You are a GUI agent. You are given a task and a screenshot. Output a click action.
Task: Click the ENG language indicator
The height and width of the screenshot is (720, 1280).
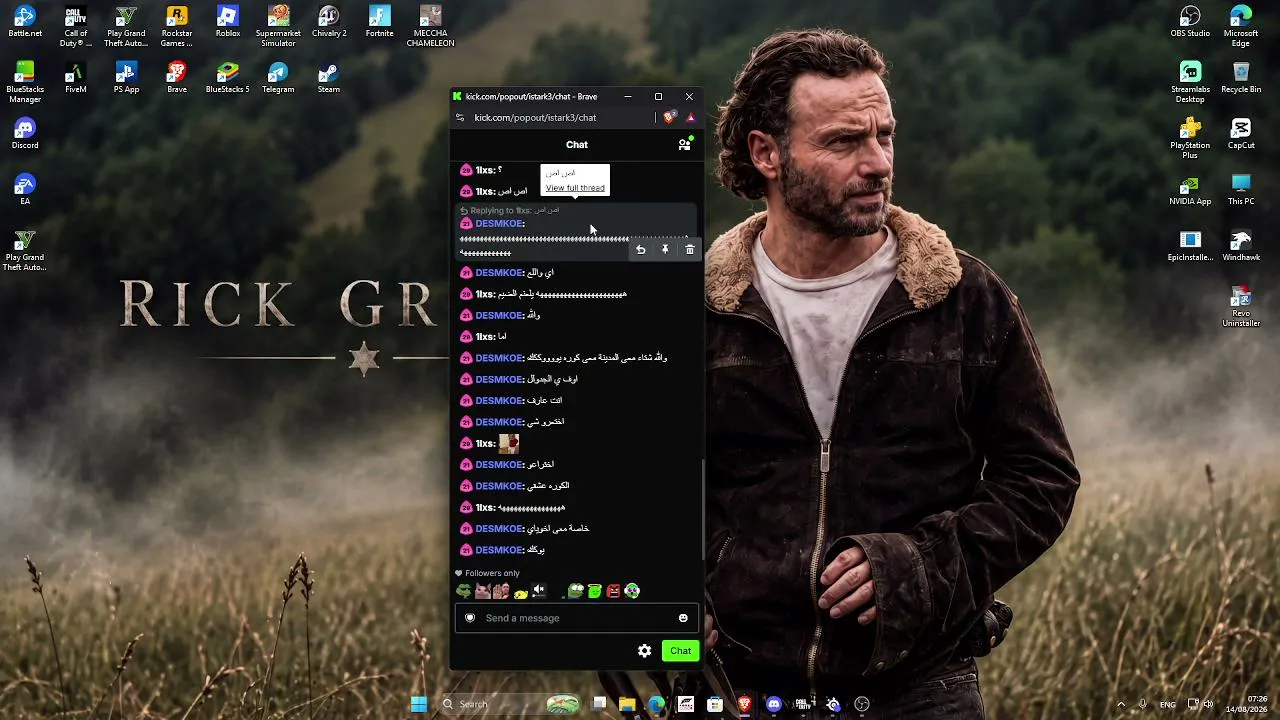[x=1167, y=704]
